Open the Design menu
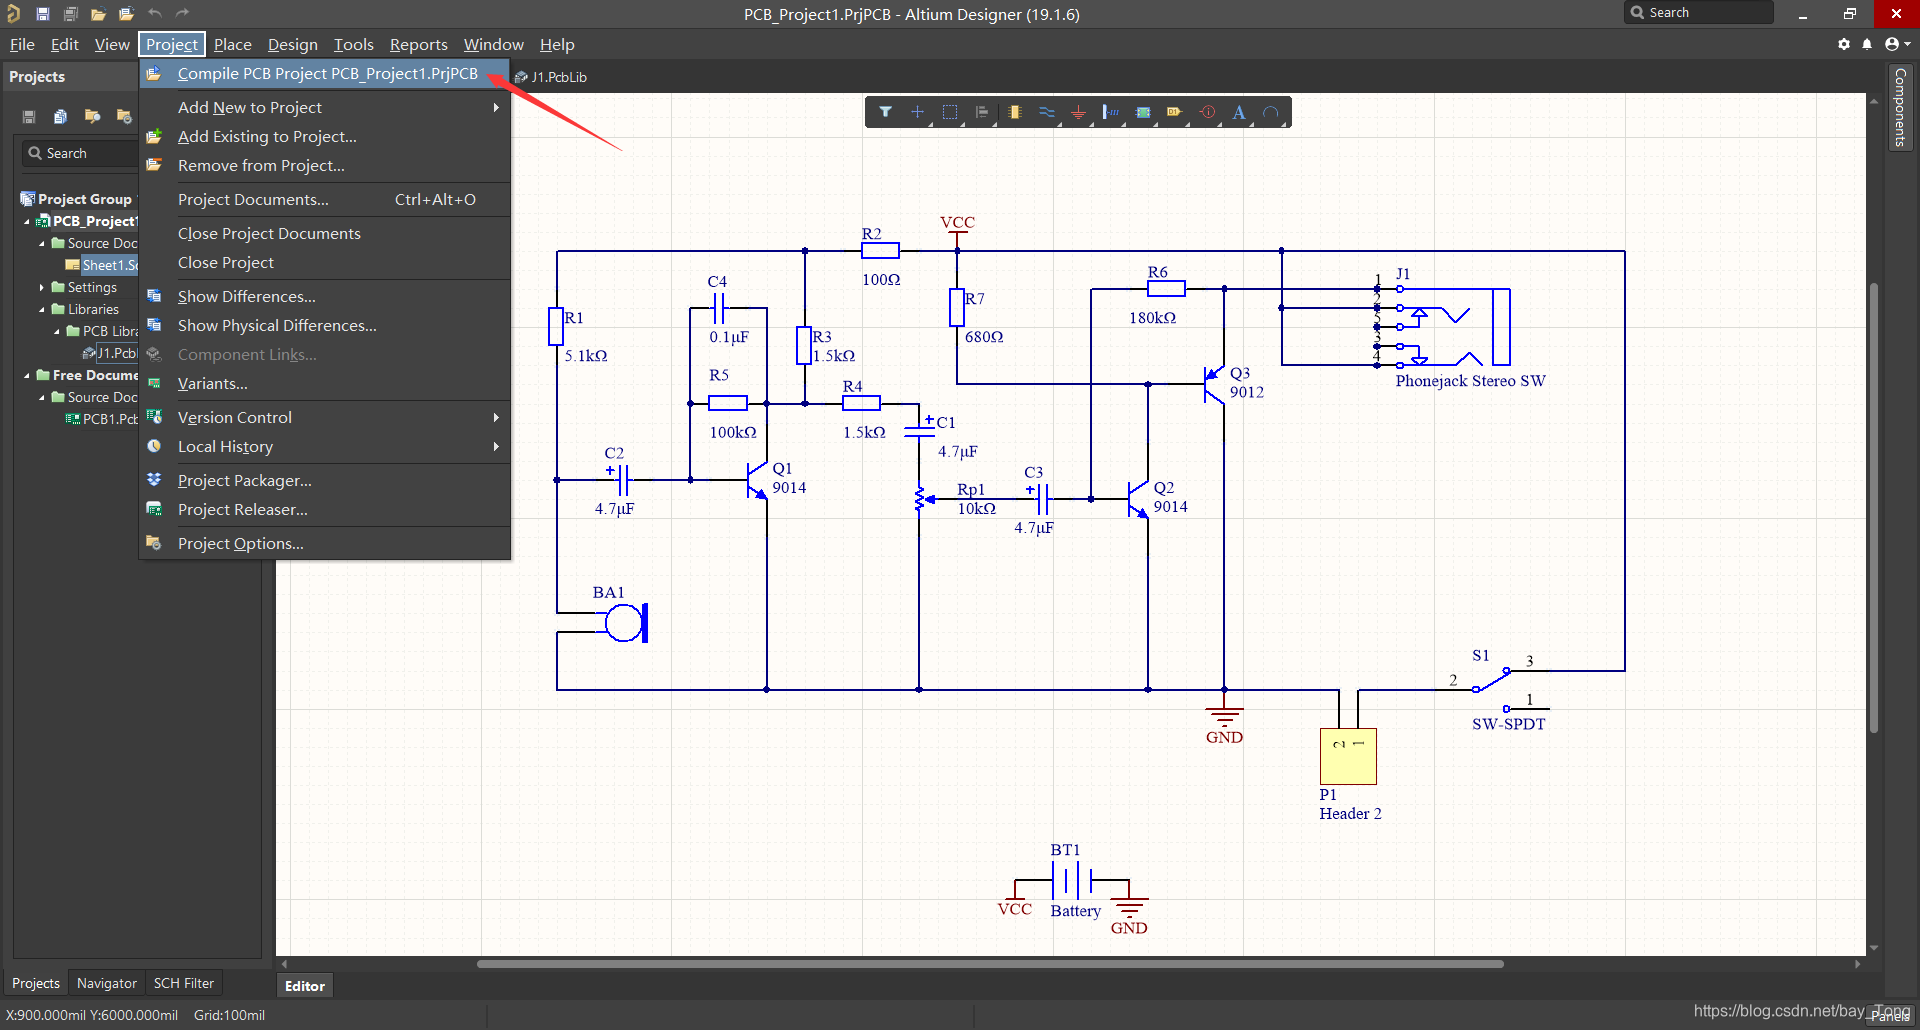 tap(292, 44)
